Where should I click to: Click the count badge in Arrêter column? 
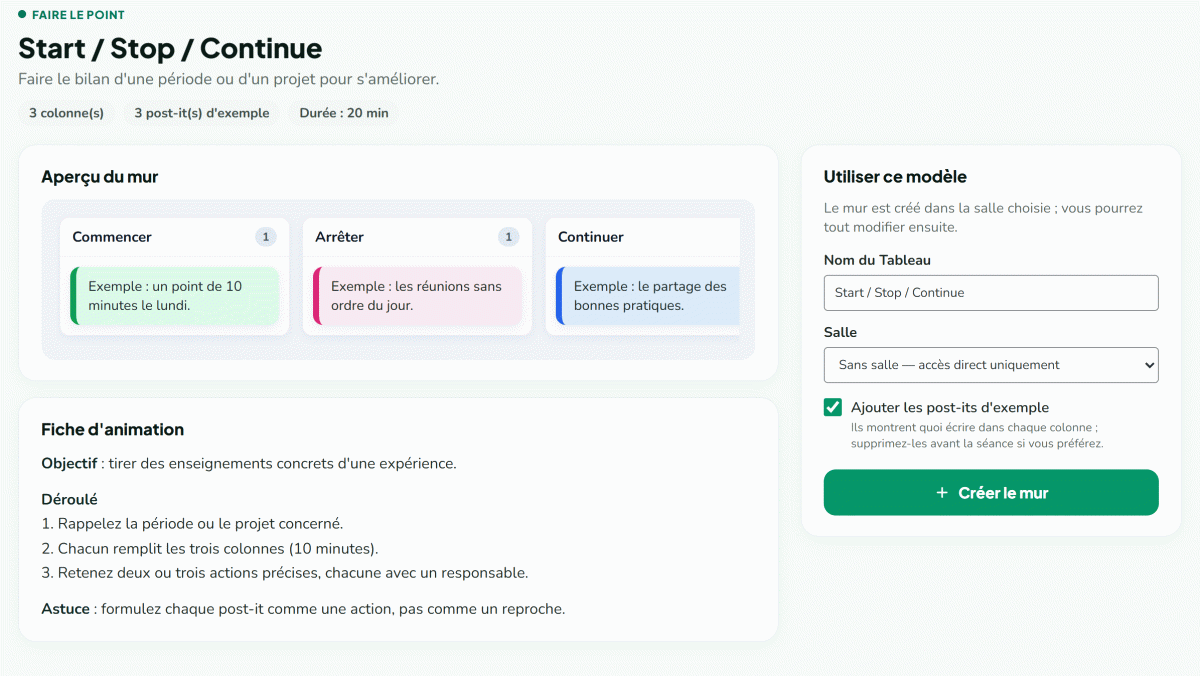508,237
